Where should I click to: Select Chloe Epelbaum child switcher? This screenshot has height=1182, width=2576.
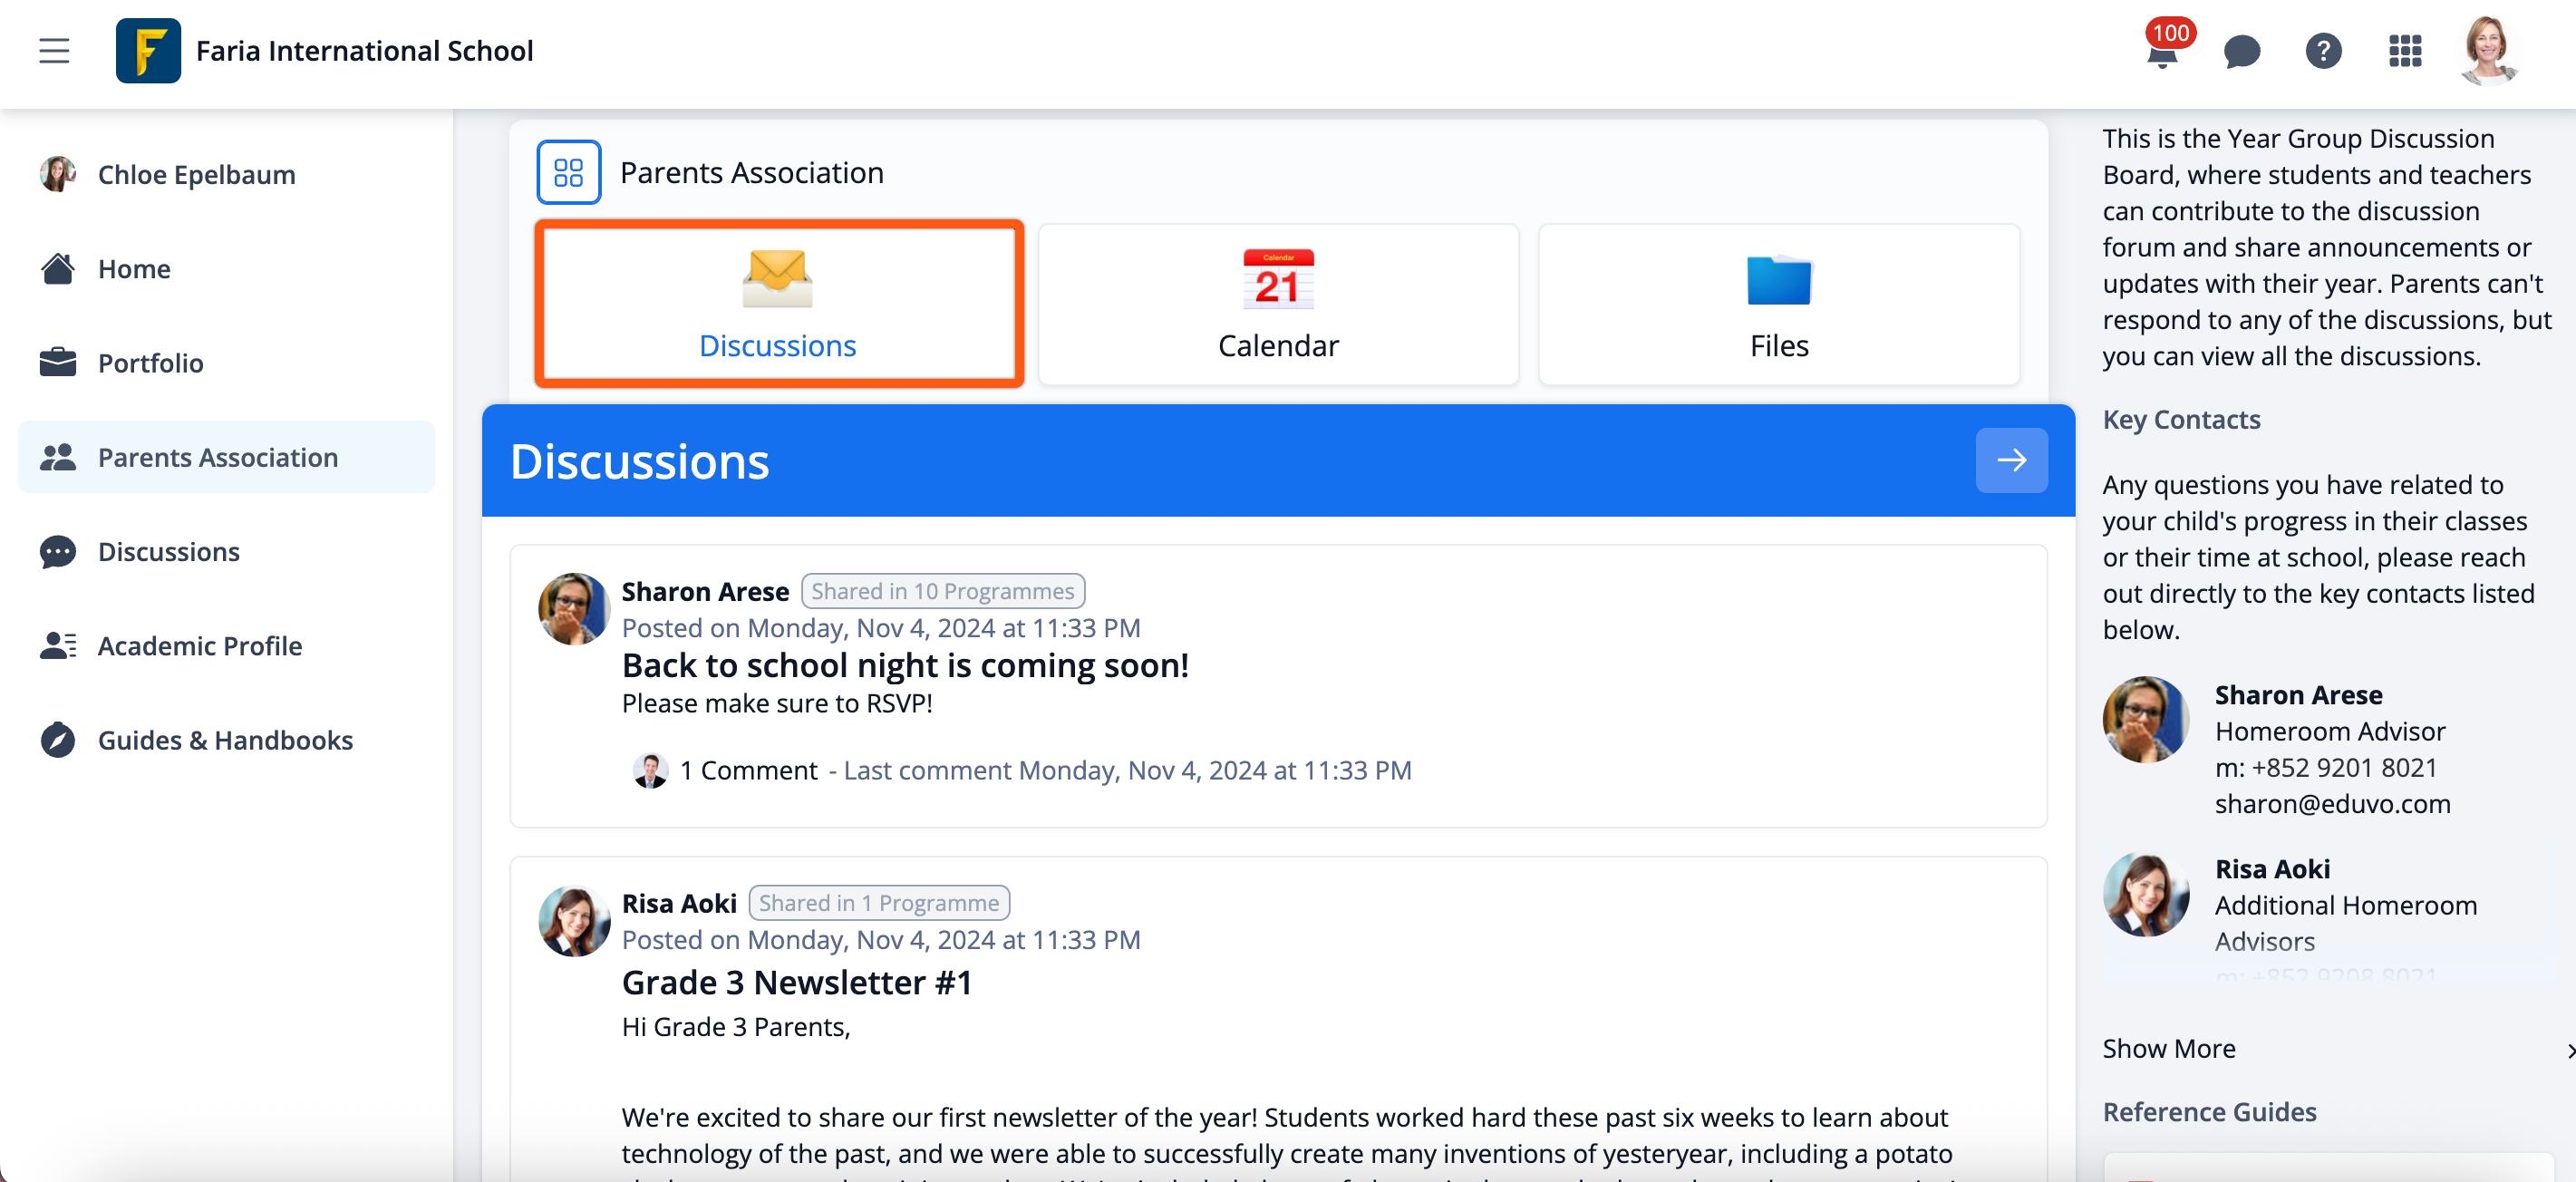196,174
